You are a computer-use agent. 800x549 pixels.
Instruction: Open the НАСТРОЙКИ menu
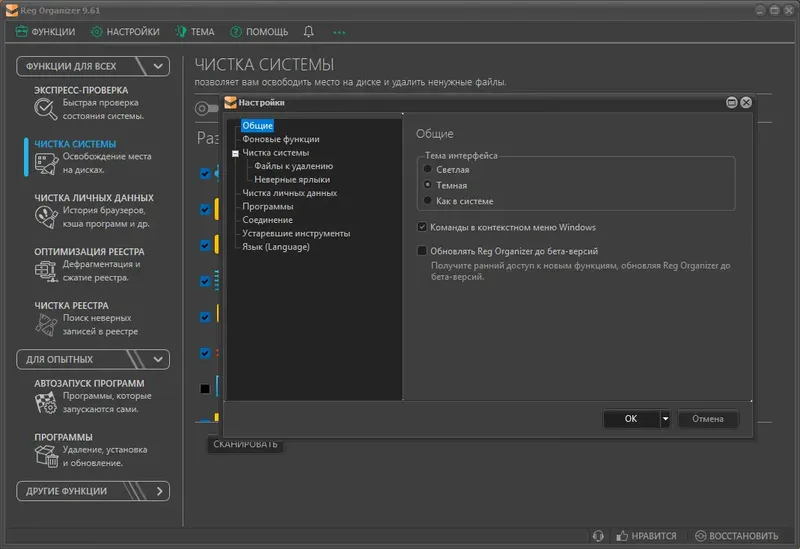[x=125, y=32]
